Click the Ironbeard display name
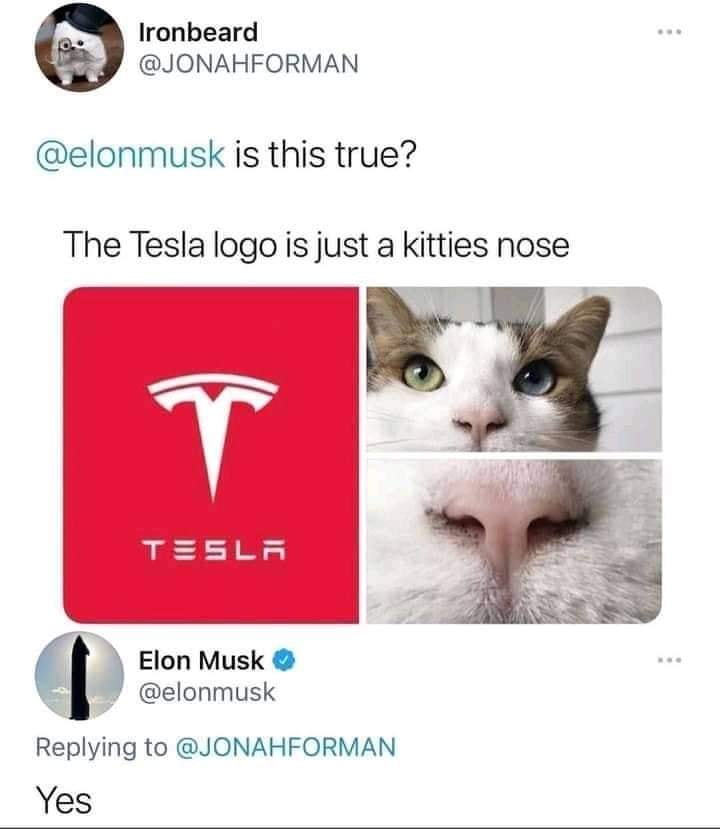The width and height of the screenshot is (720, 829). coord(198,32)
